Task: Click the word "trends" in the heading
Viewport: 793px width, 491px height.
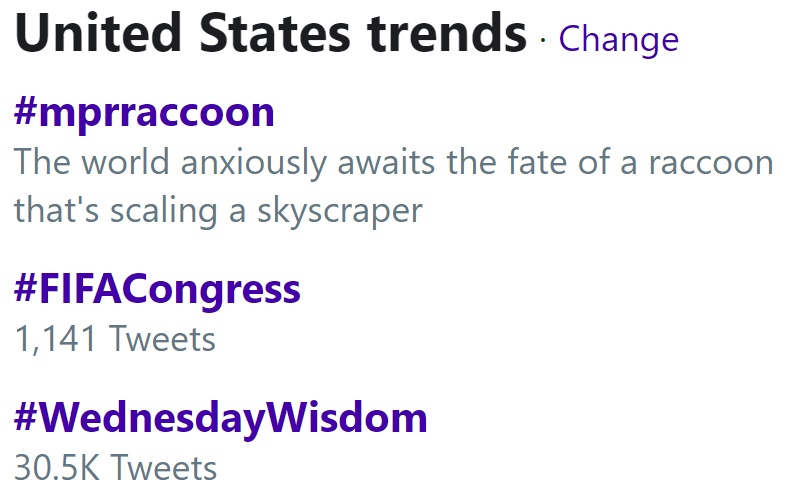Action: click(447, 33)
